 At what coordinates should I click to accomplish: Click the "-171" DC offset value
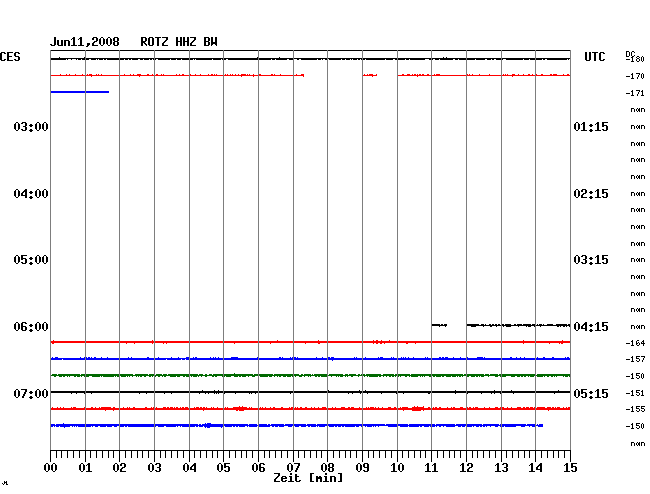(635, 93)
